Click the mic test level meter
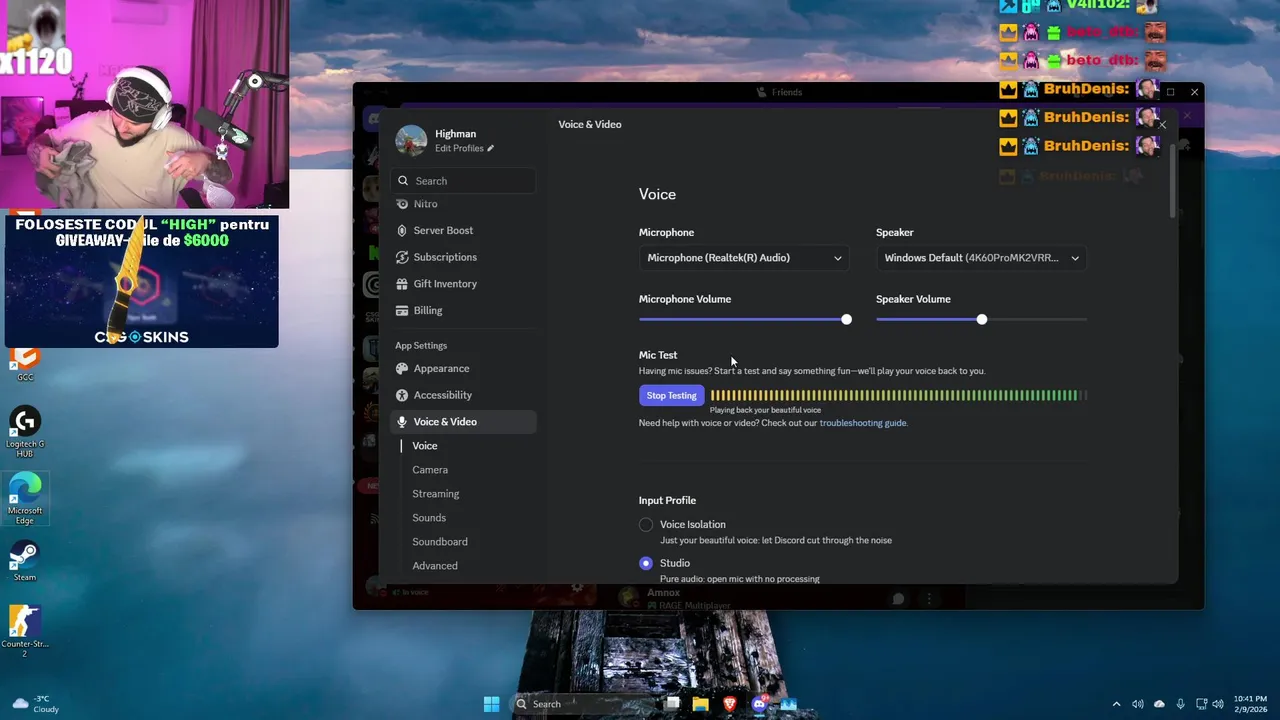The width and height of the screenshot is (1280, 720). 898,395
